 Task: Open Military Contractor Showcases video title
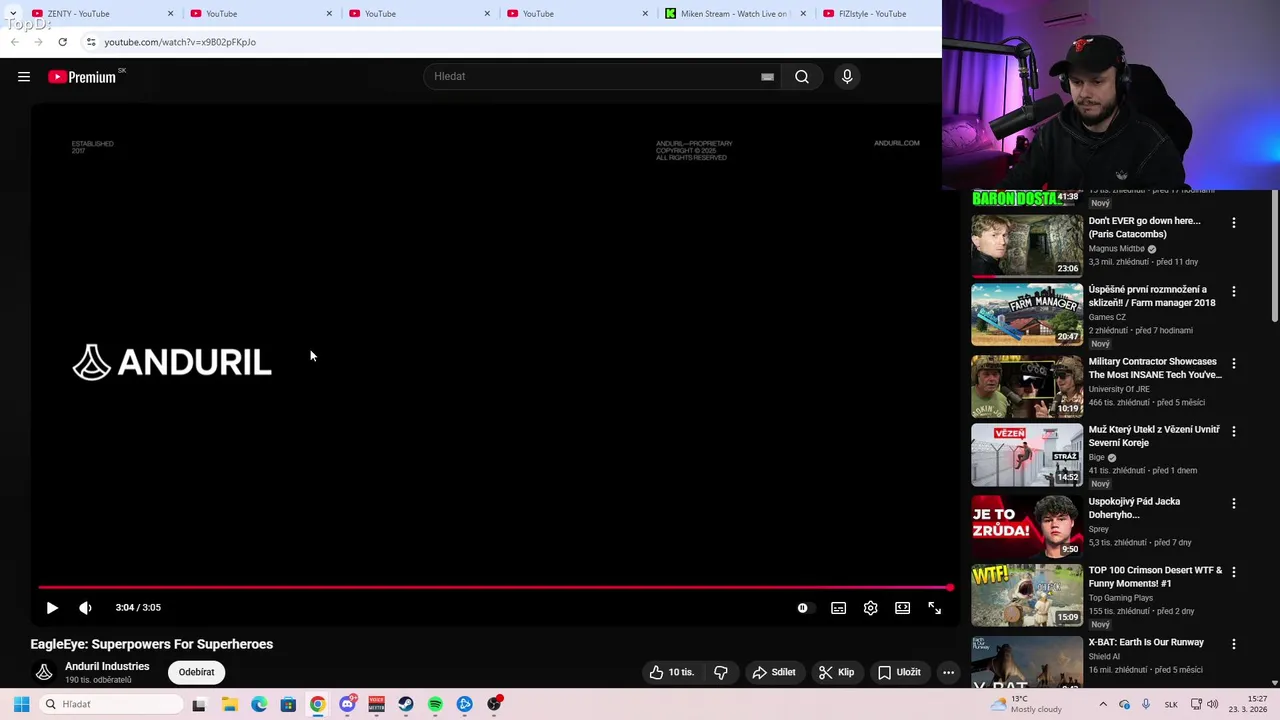point(1155,368)
